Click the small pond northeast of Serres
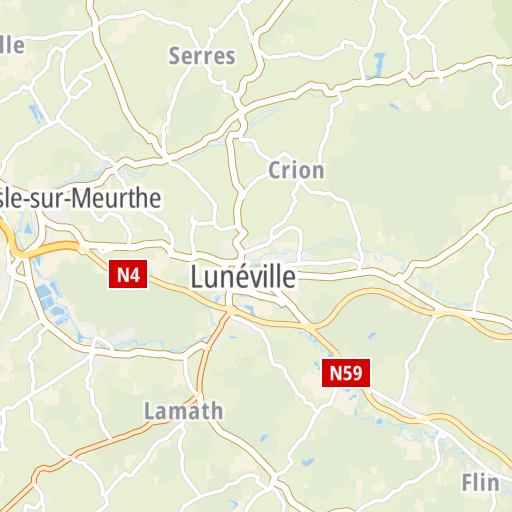 tap(377, 64)
